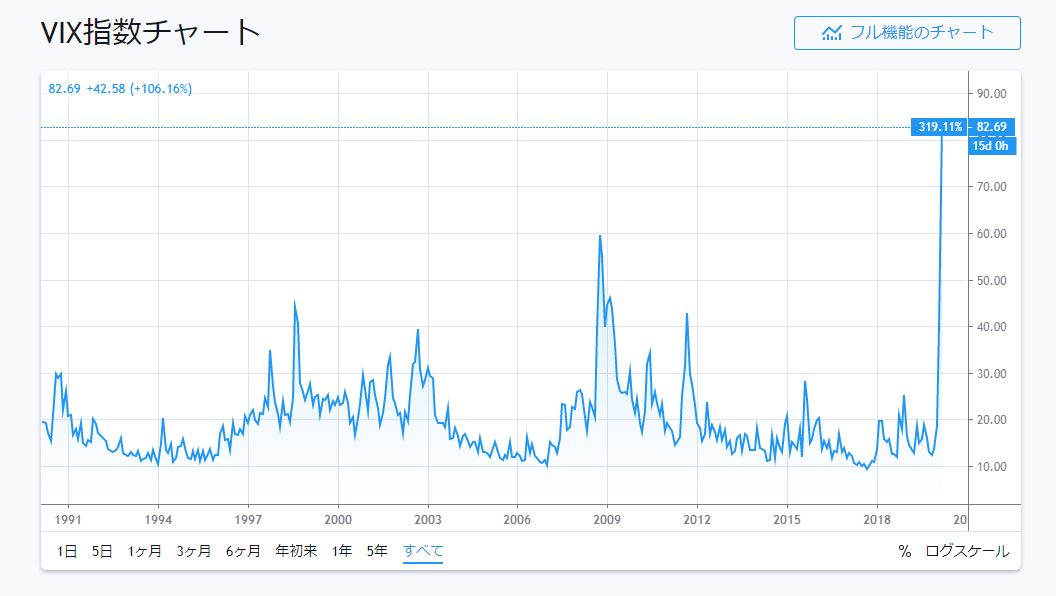Click the 20.00 price axis label
This screenshot has height=596, width=1056.
(991, 420)
